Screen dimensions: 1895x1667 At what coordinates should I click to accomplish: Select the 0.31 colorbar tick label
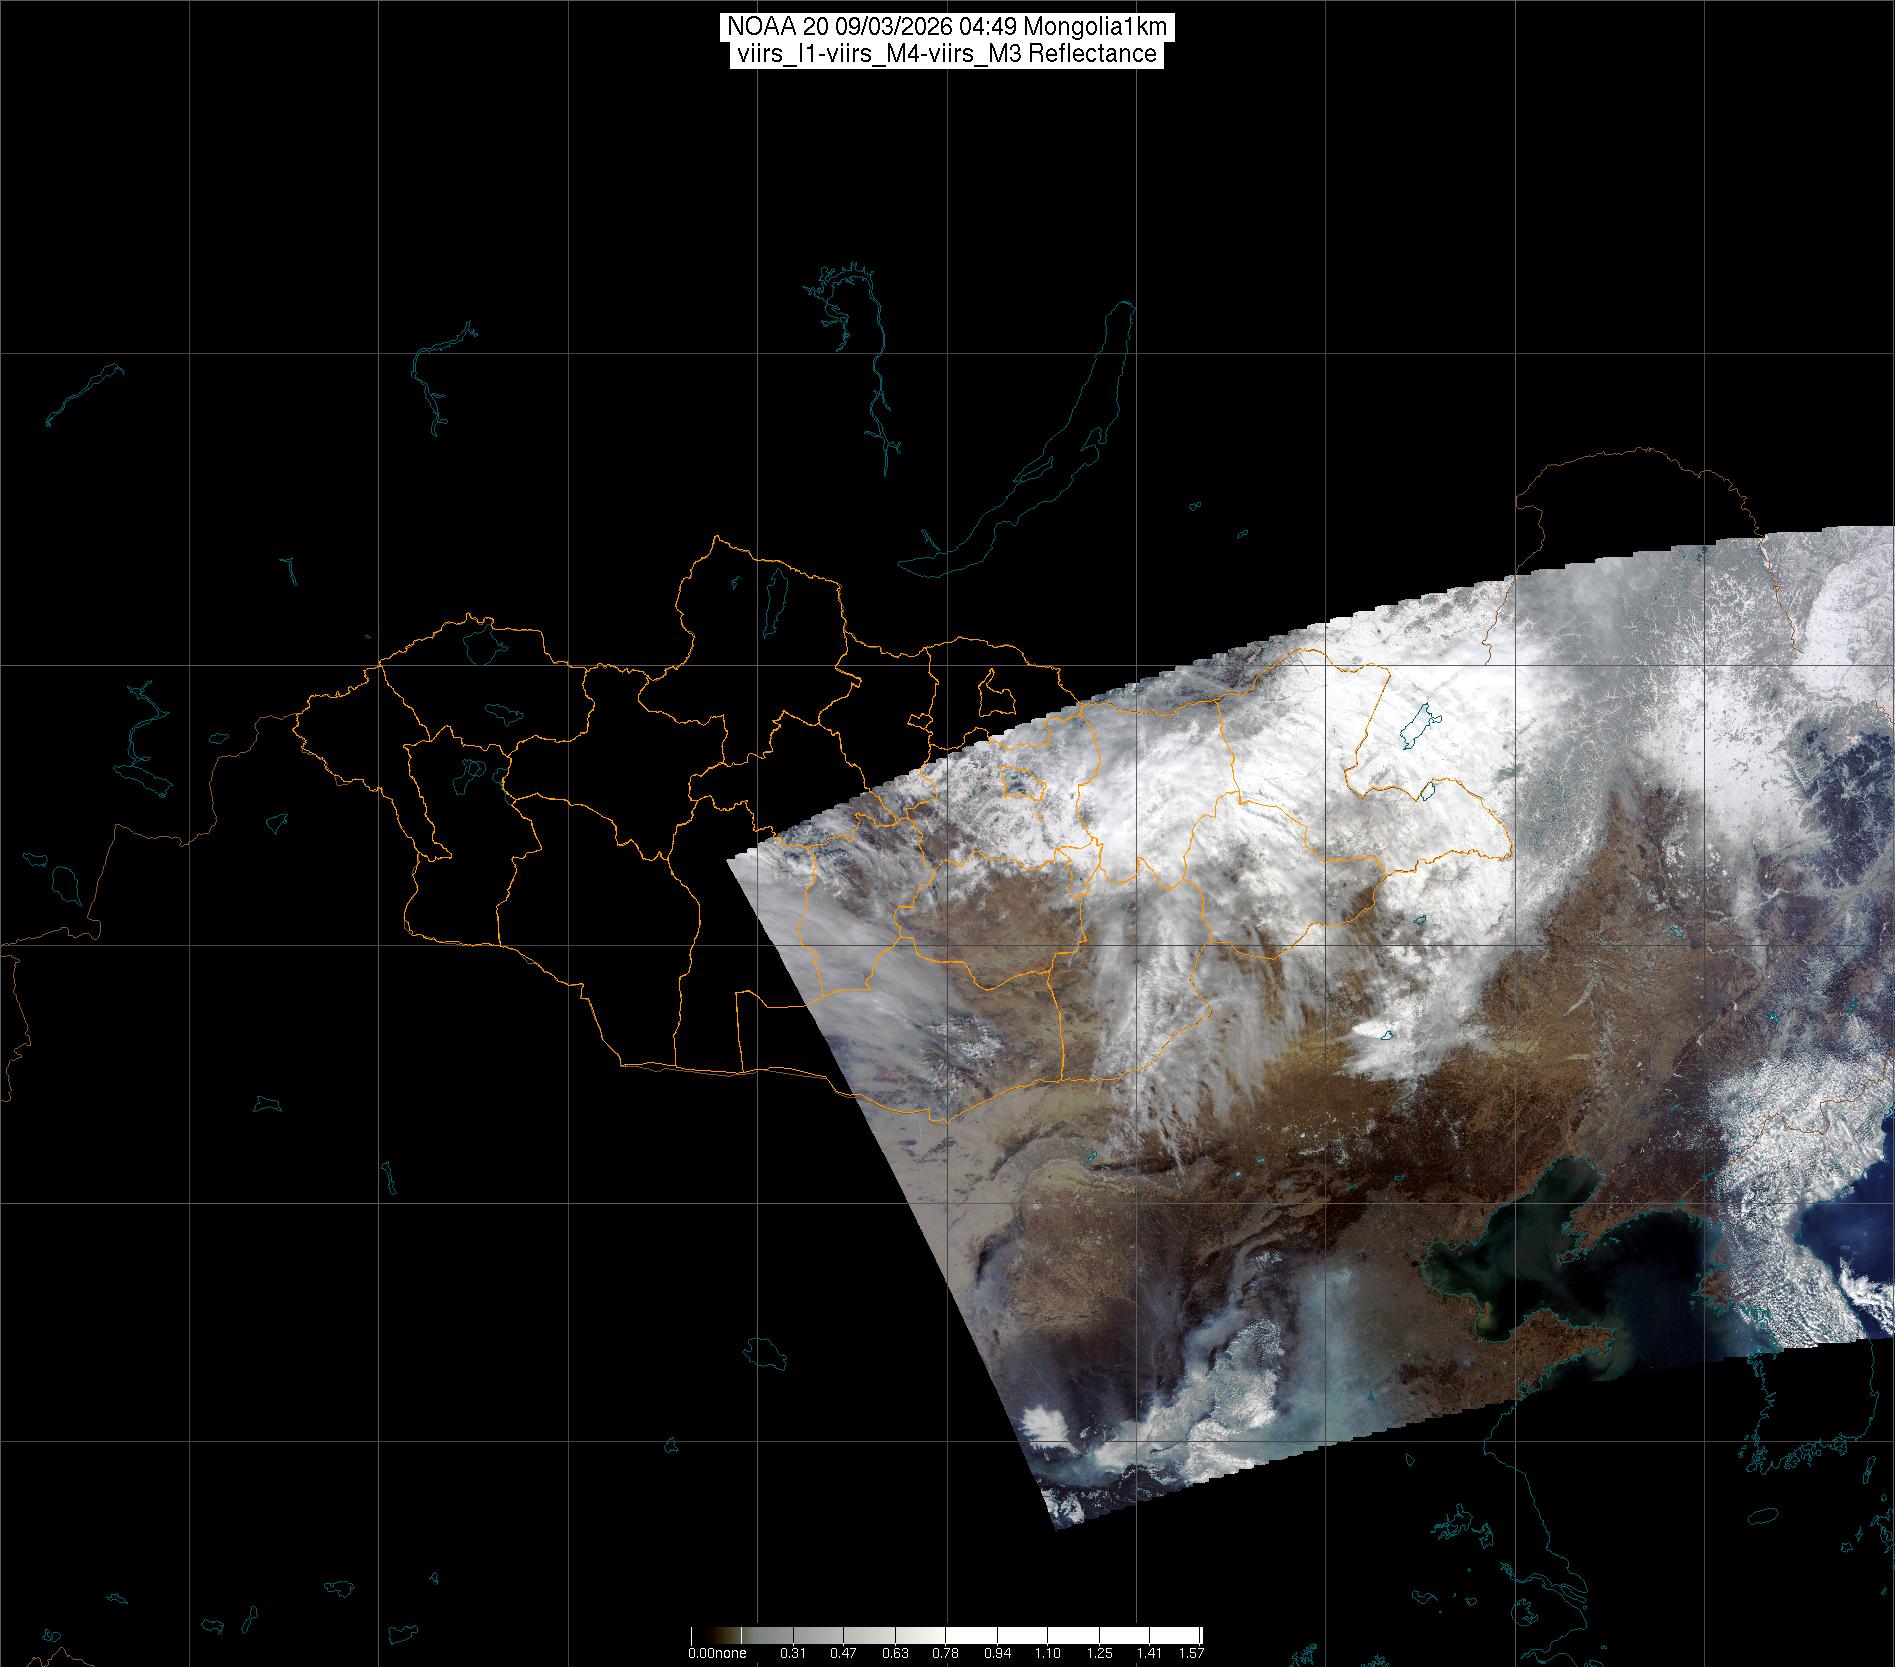pyautogui.click(x=793, y=1654)
